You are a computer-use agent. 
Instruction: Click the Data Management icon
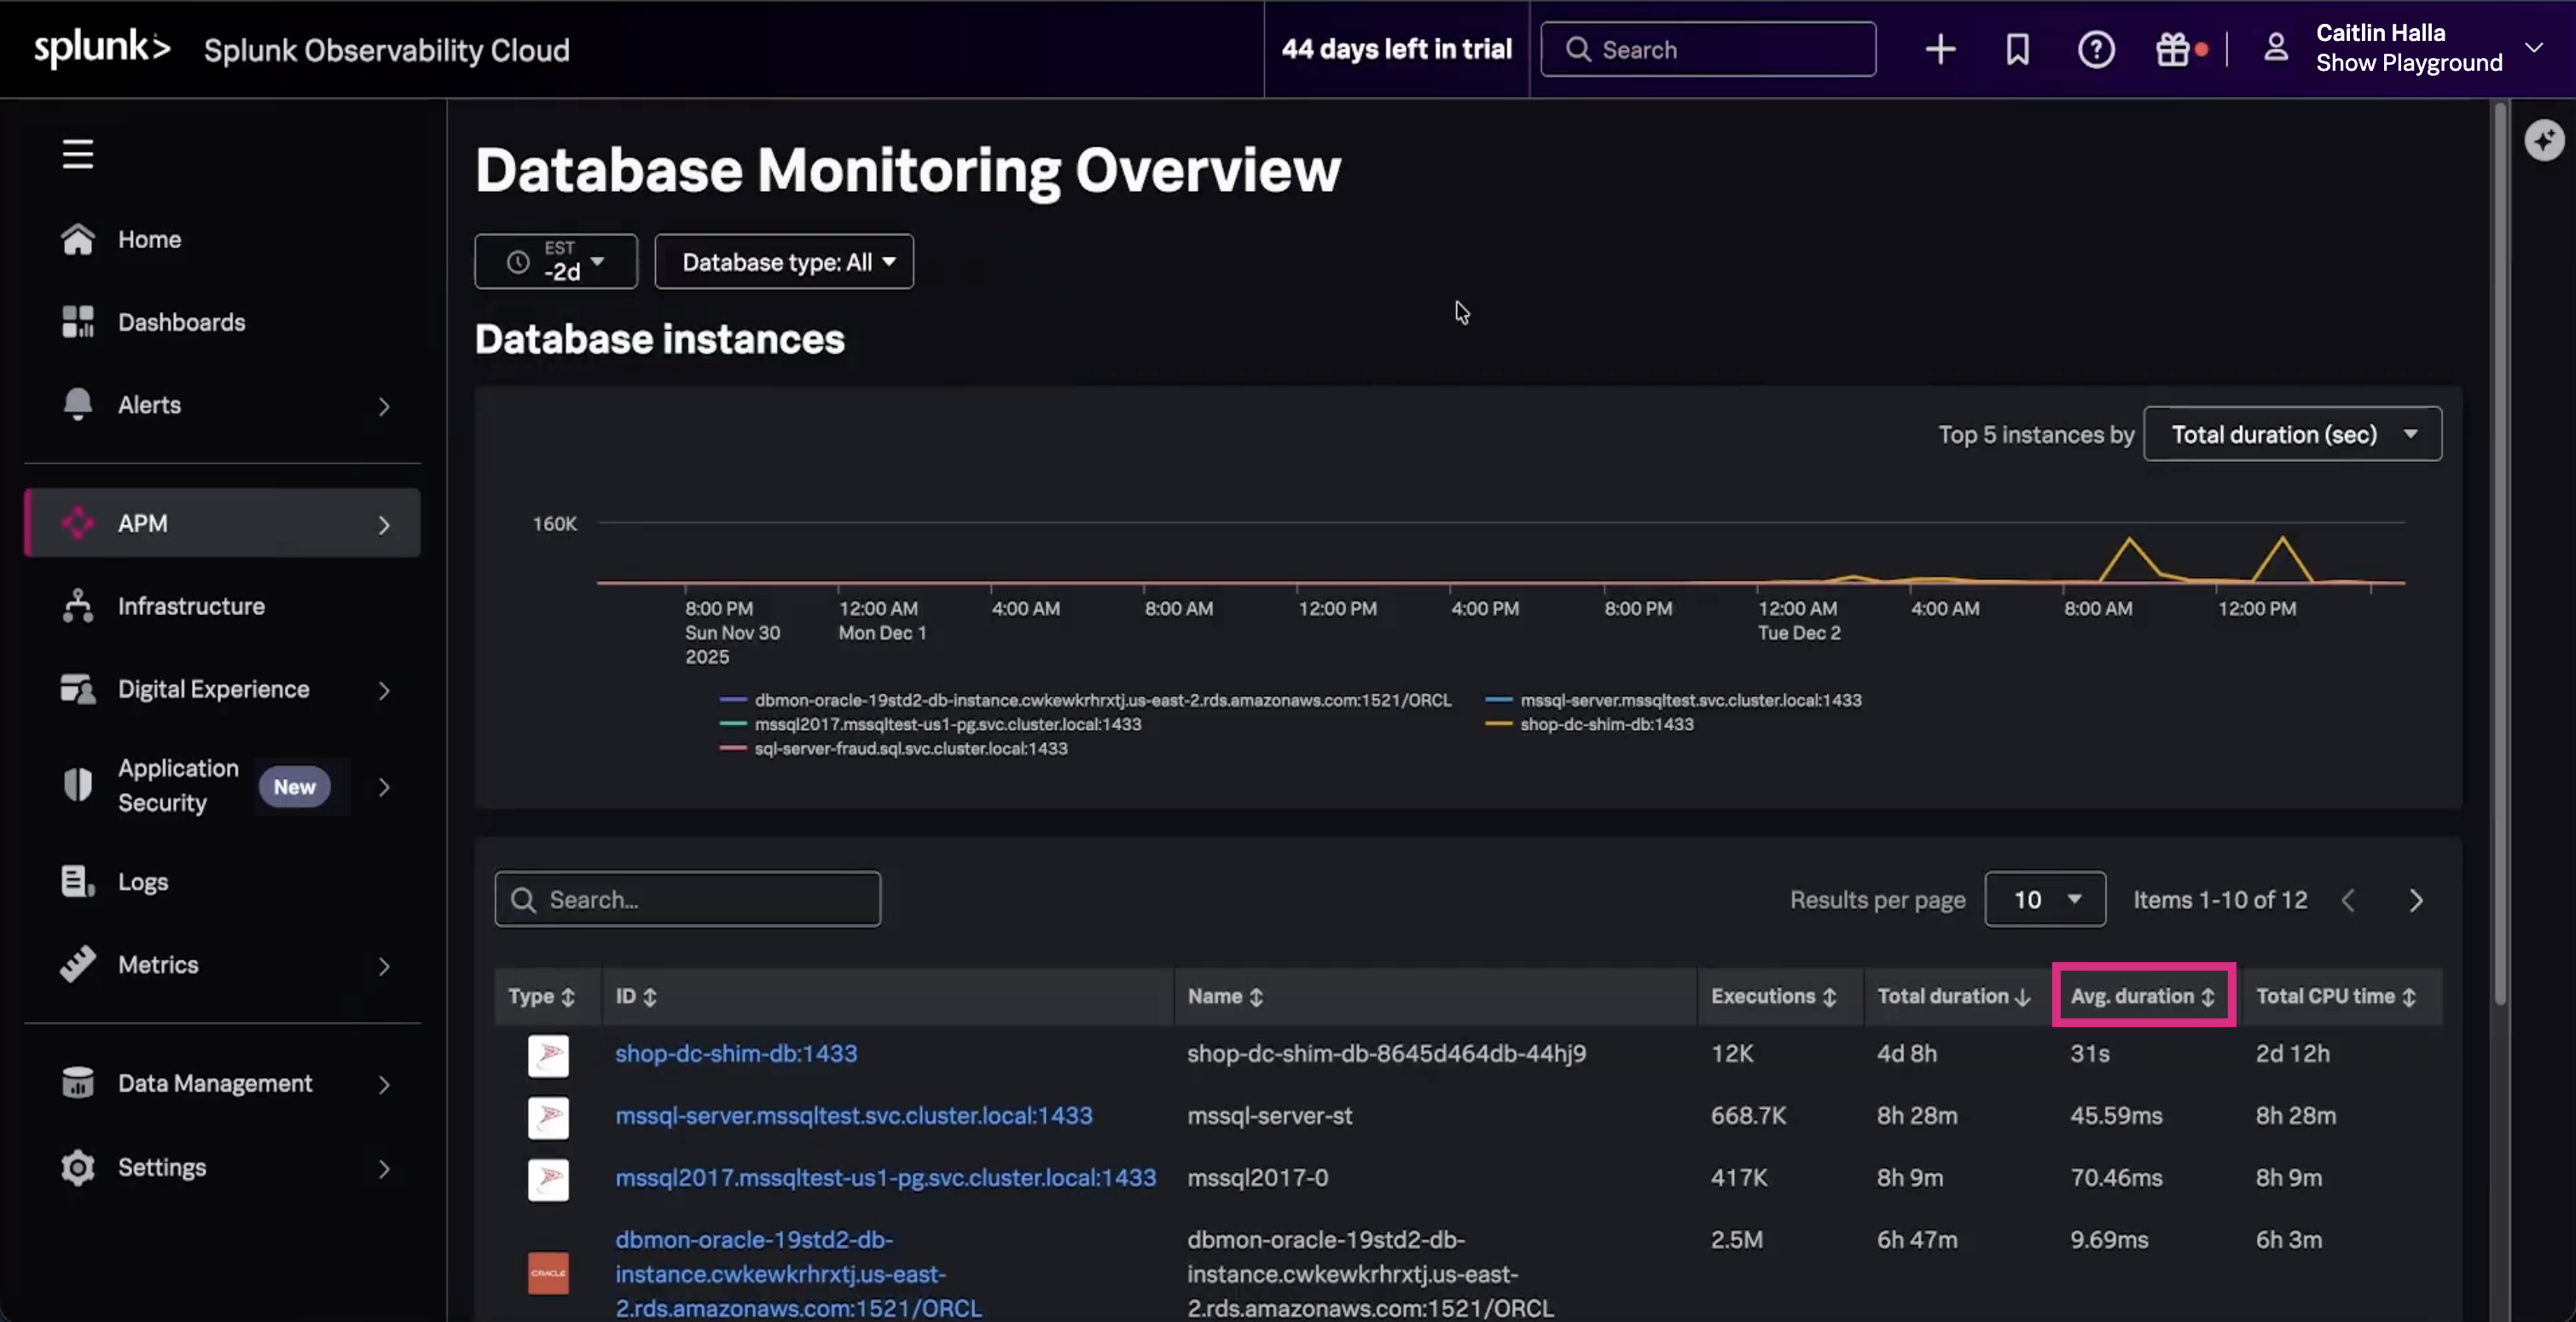coord(78,1083)
